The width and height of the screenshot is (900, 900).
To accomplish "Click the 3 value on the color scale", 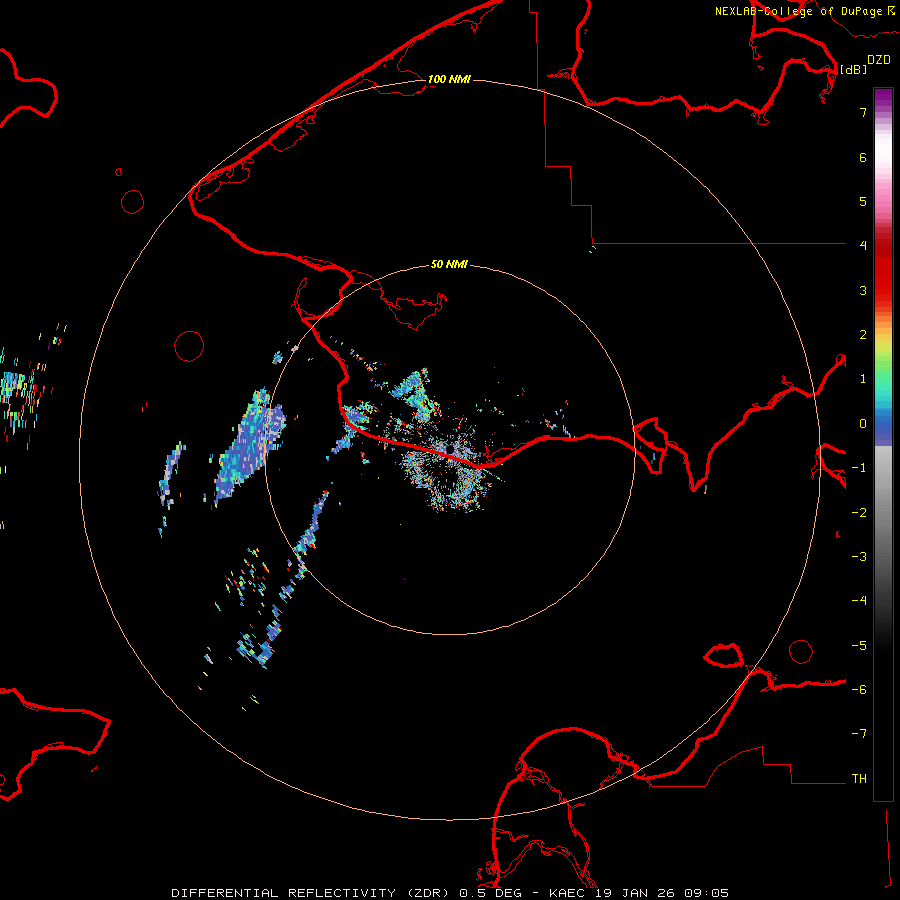I will coord(863,290).
